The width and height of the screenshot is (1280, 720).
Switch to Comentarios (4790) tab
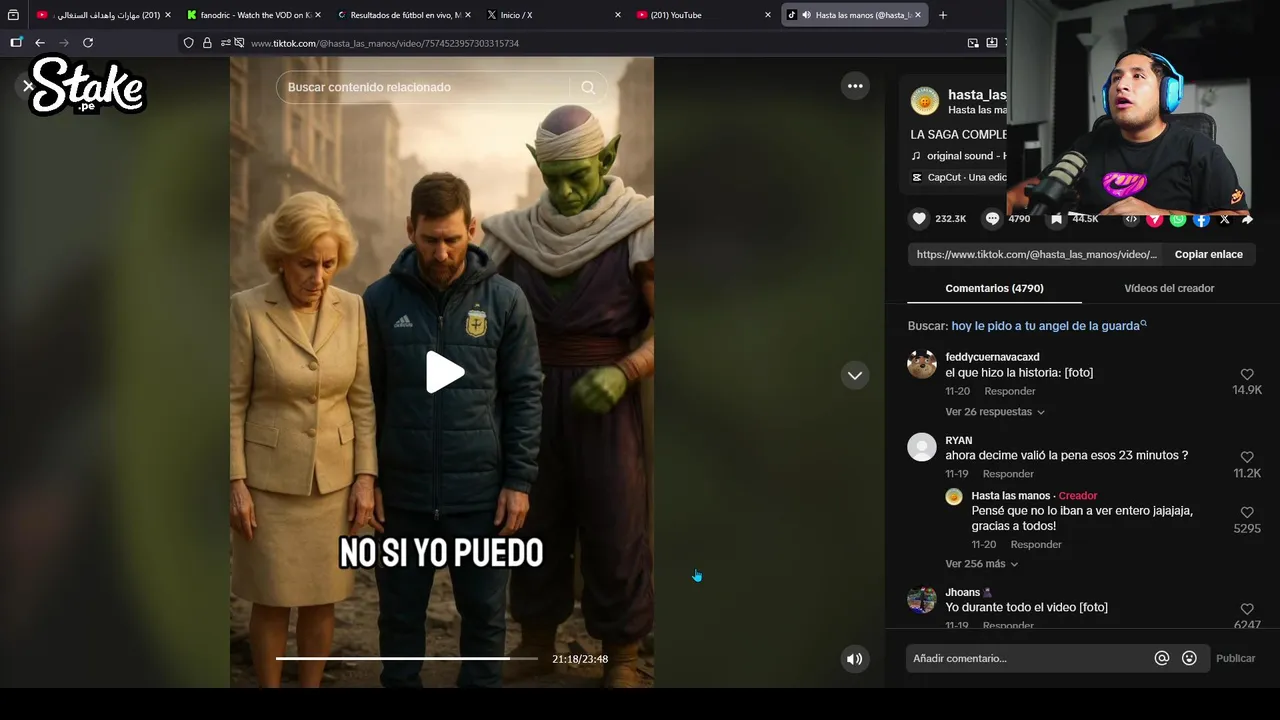tap(994, 288)
